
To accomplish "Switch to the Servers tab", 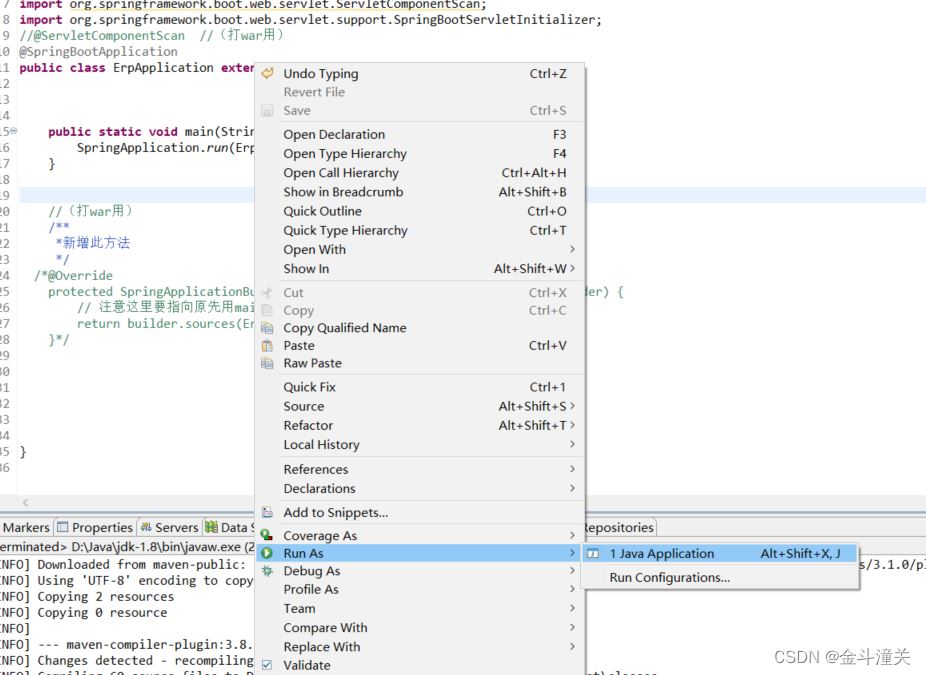I will tap(169, 527).
